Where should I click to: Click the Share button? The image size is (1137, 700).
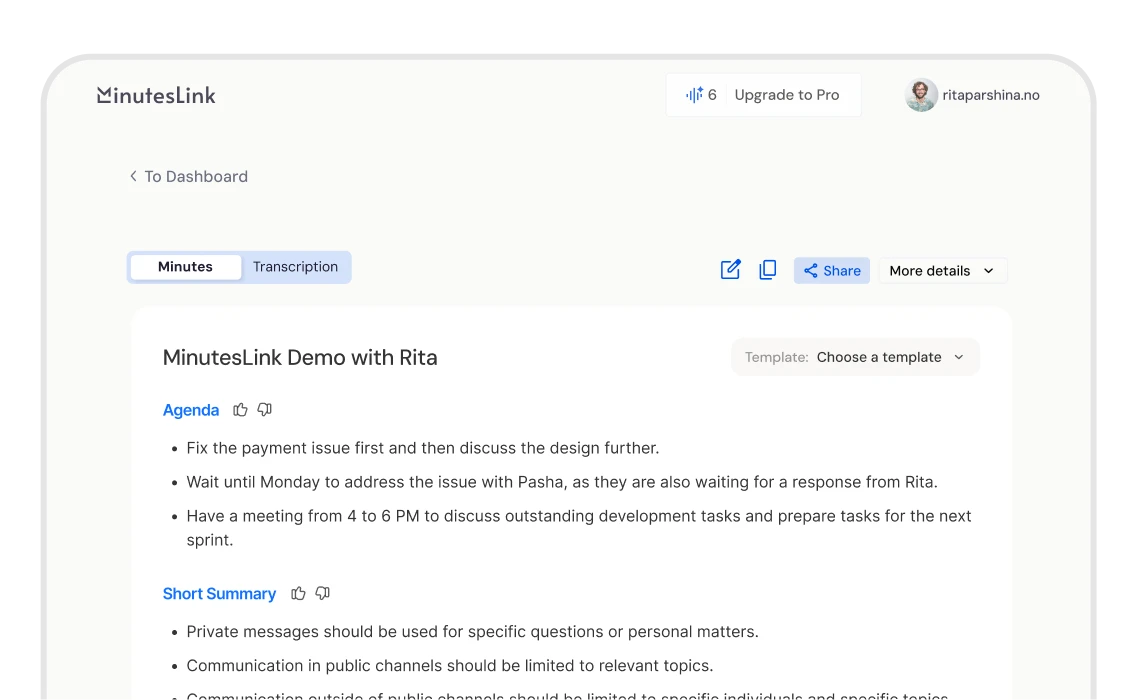click(x=832, y=271)
